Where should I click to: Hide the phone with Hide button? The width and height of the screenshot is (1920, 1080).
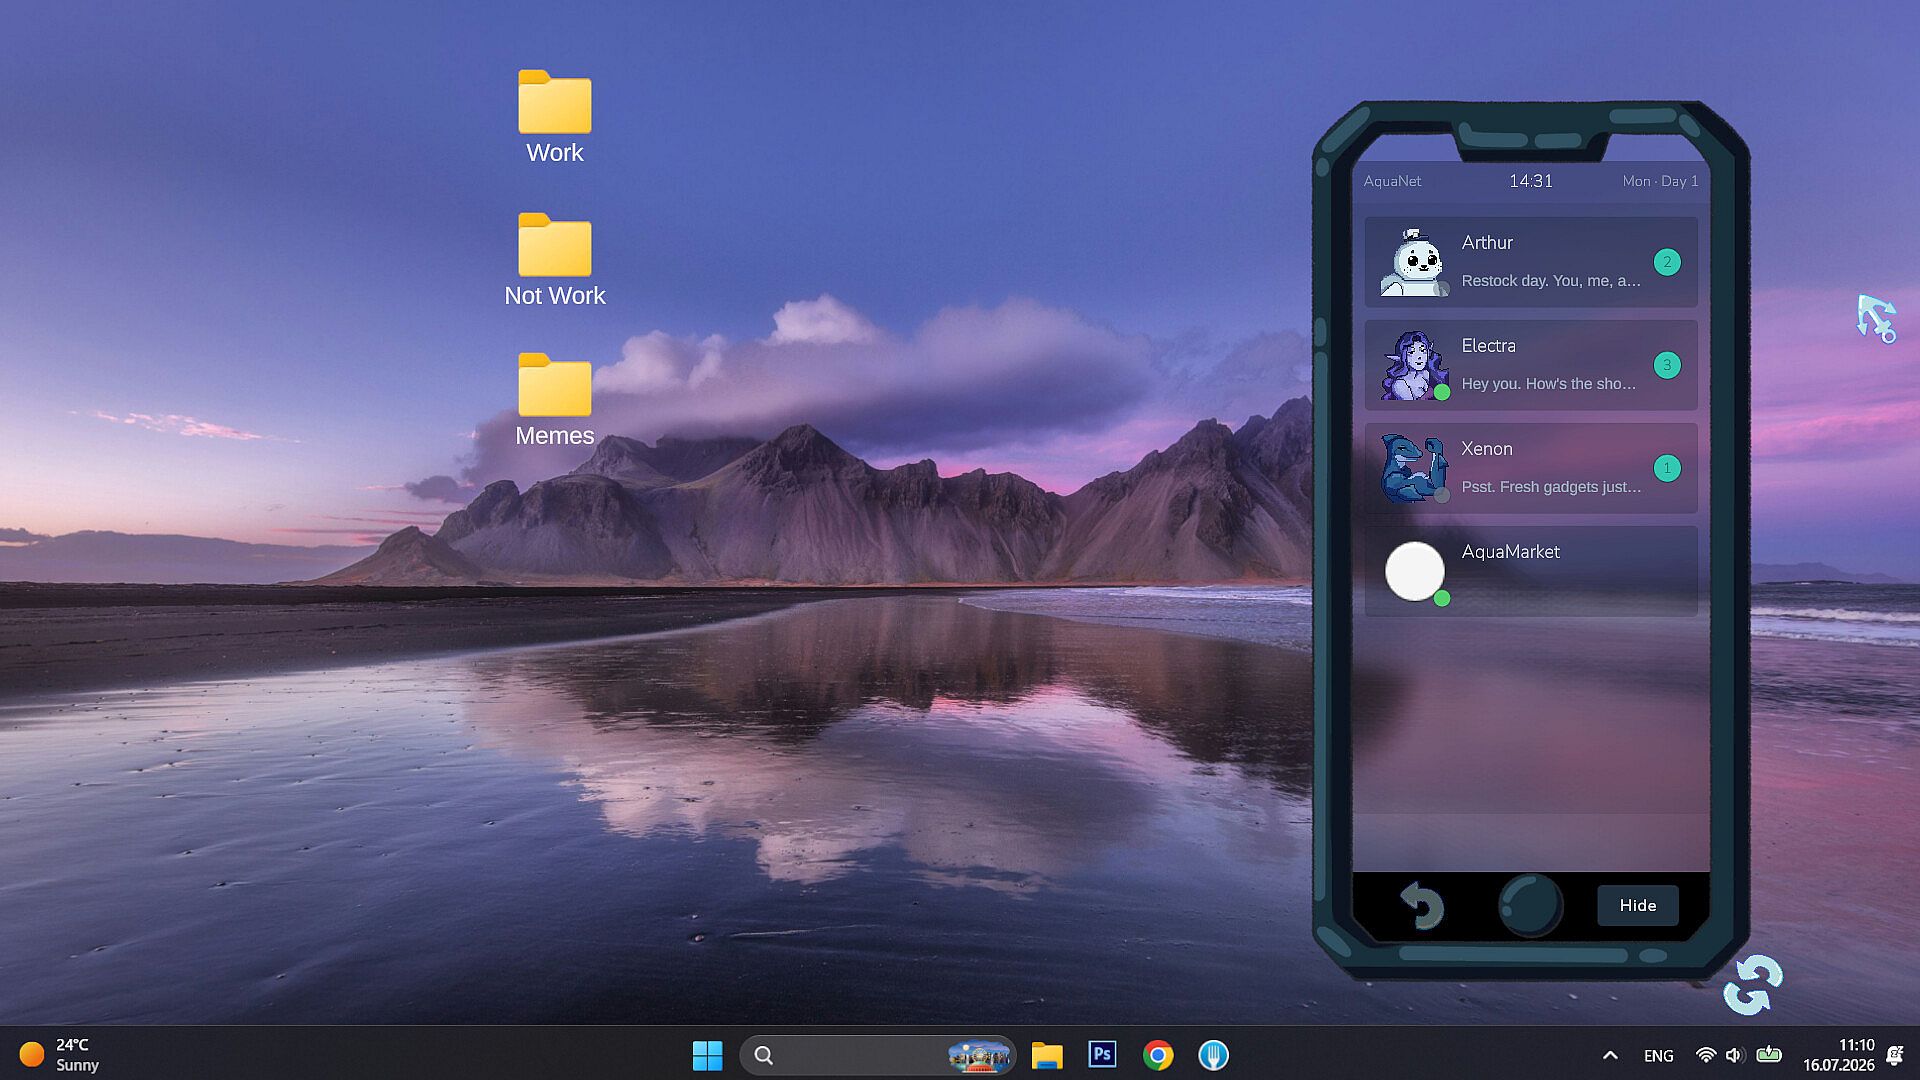coord(1638,905)
